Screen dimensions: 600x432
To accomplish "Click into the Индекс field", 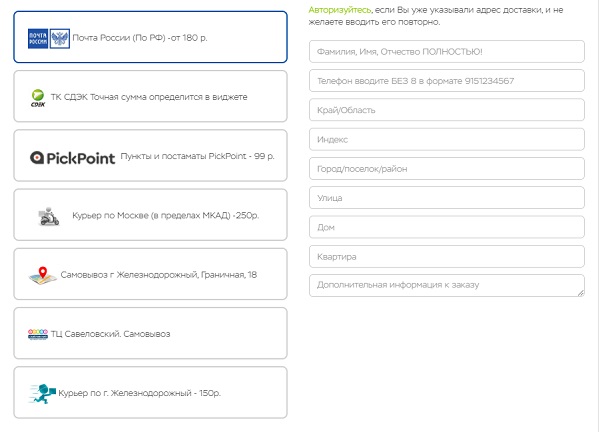I will pos(447,139).
